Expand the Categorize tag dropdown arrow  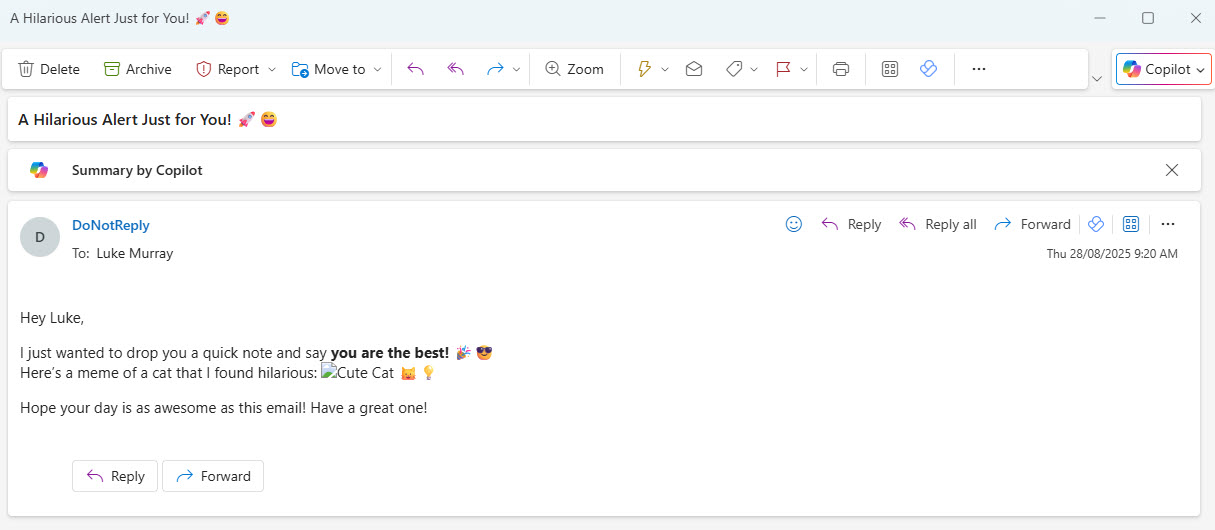click(754, 69)
